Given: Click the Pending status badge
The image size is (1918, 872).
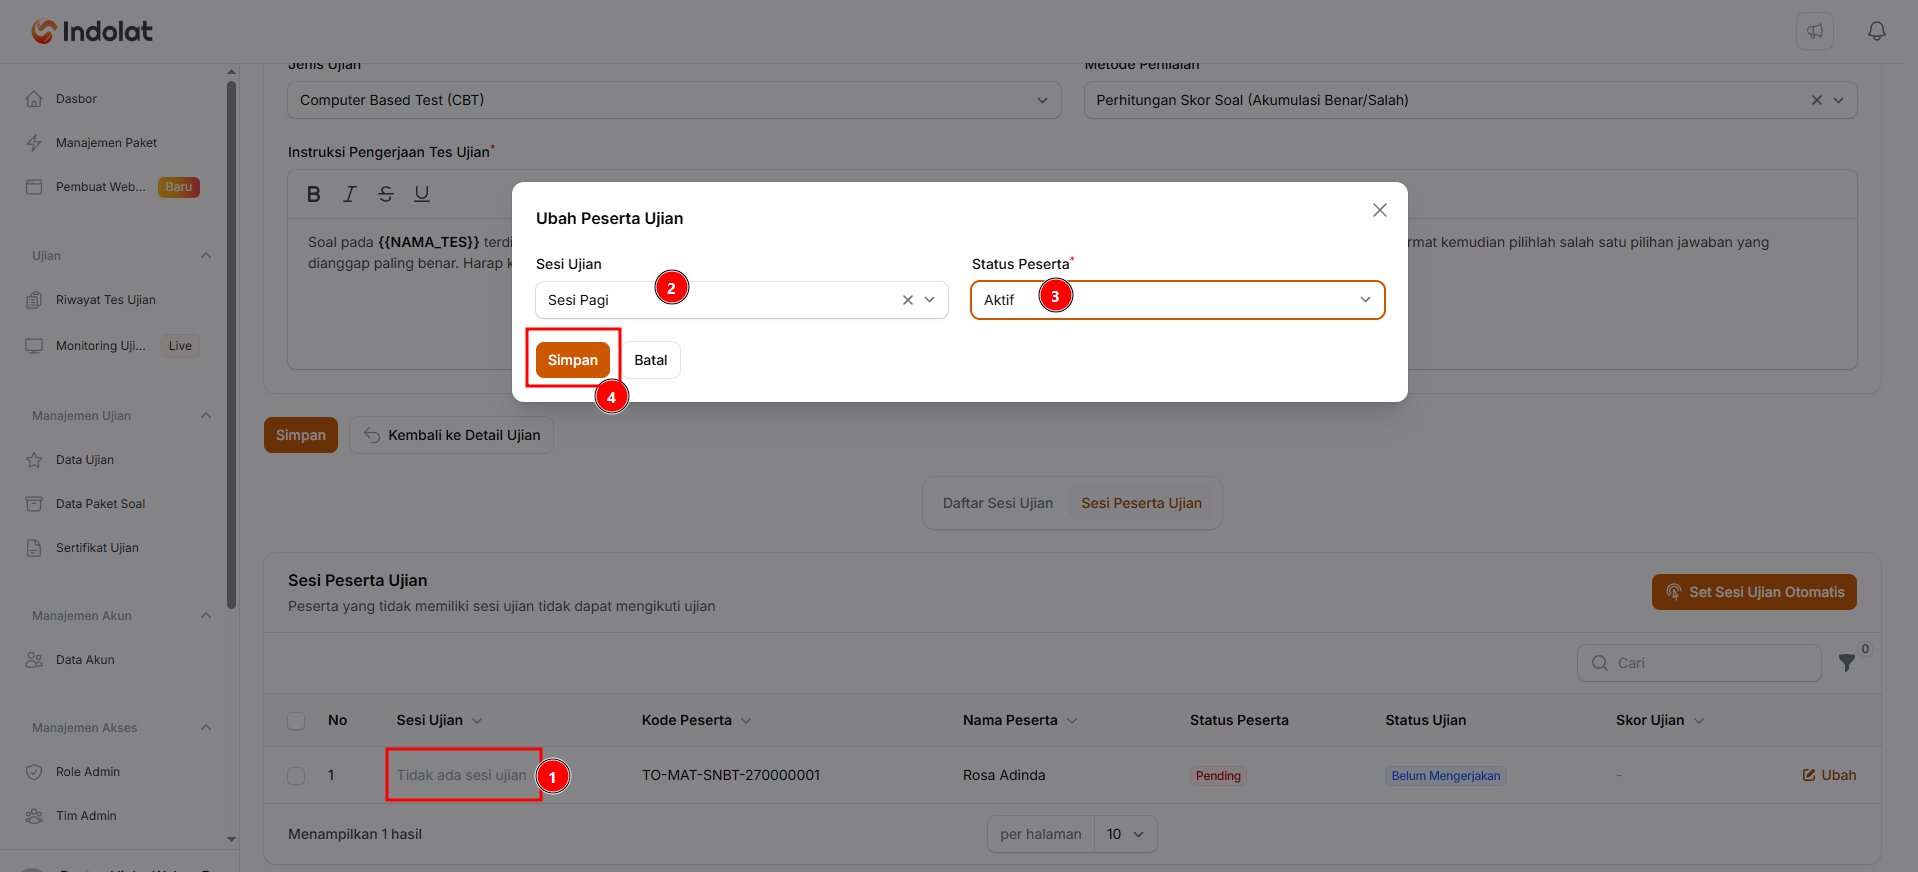Looking at the screenshot, I should pyautogui.click(x=1218, y=776).
